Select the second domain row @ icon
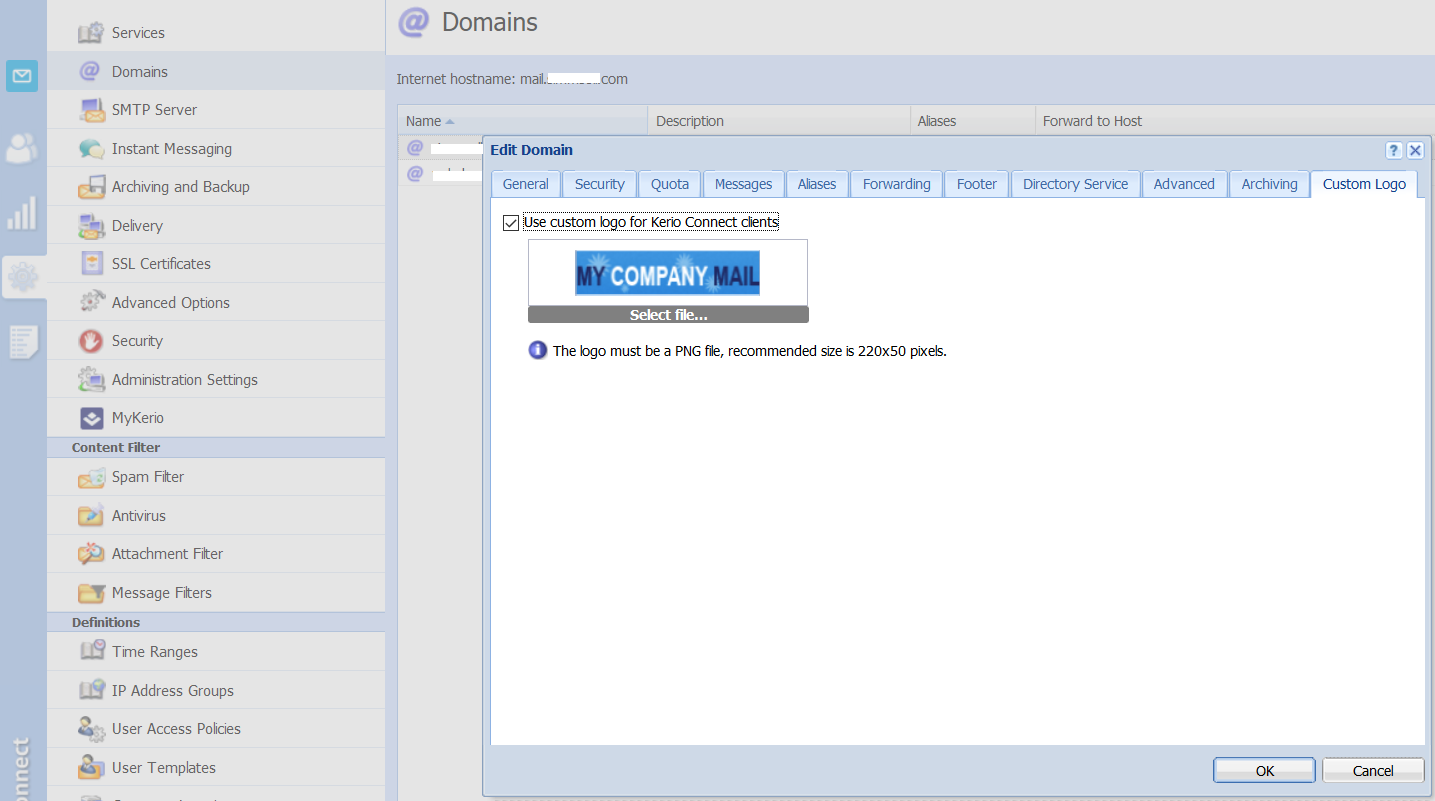 (x=415, y=173)
